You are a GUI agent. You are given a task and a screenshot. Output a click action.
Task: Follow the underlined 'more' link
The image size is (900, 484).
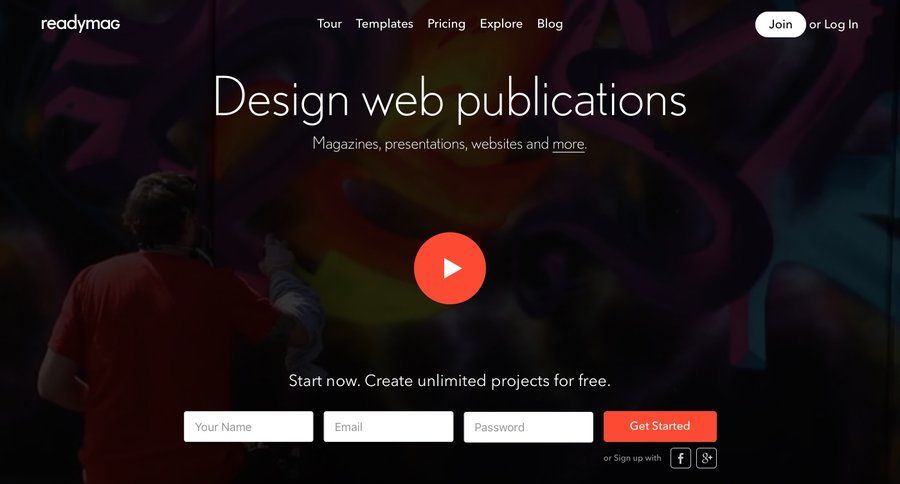[568, 144]
